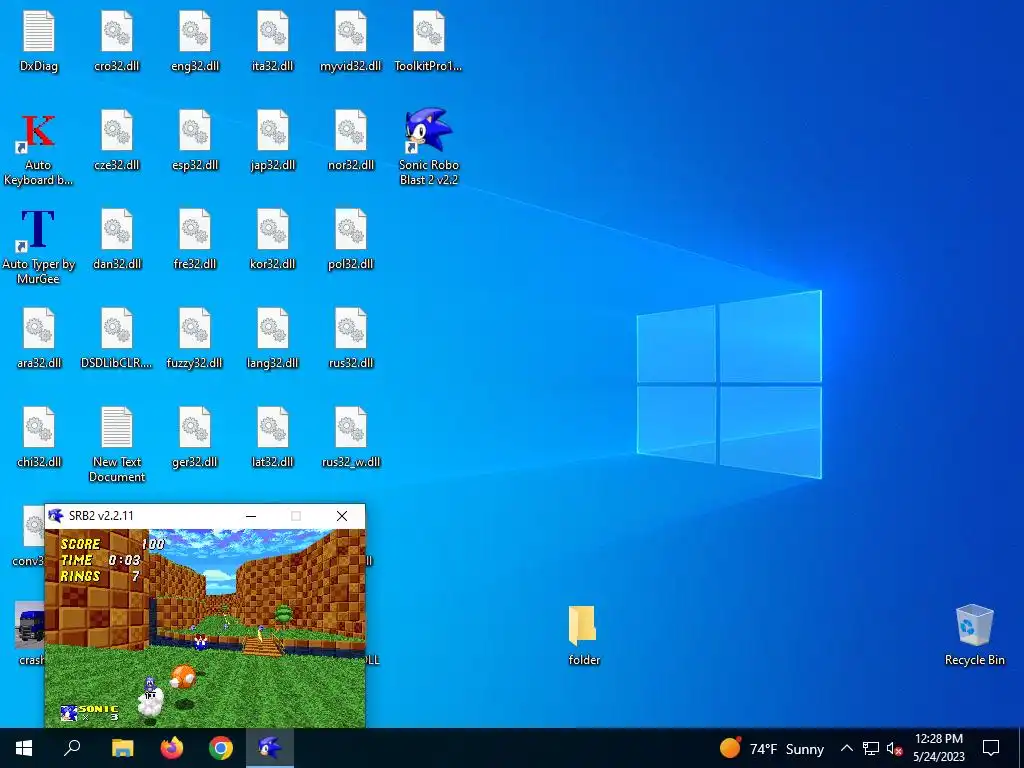The width and height of the screenshot is (1024, 768).
Task: Select dan32.dll desktop file
Action: point(117,239)
